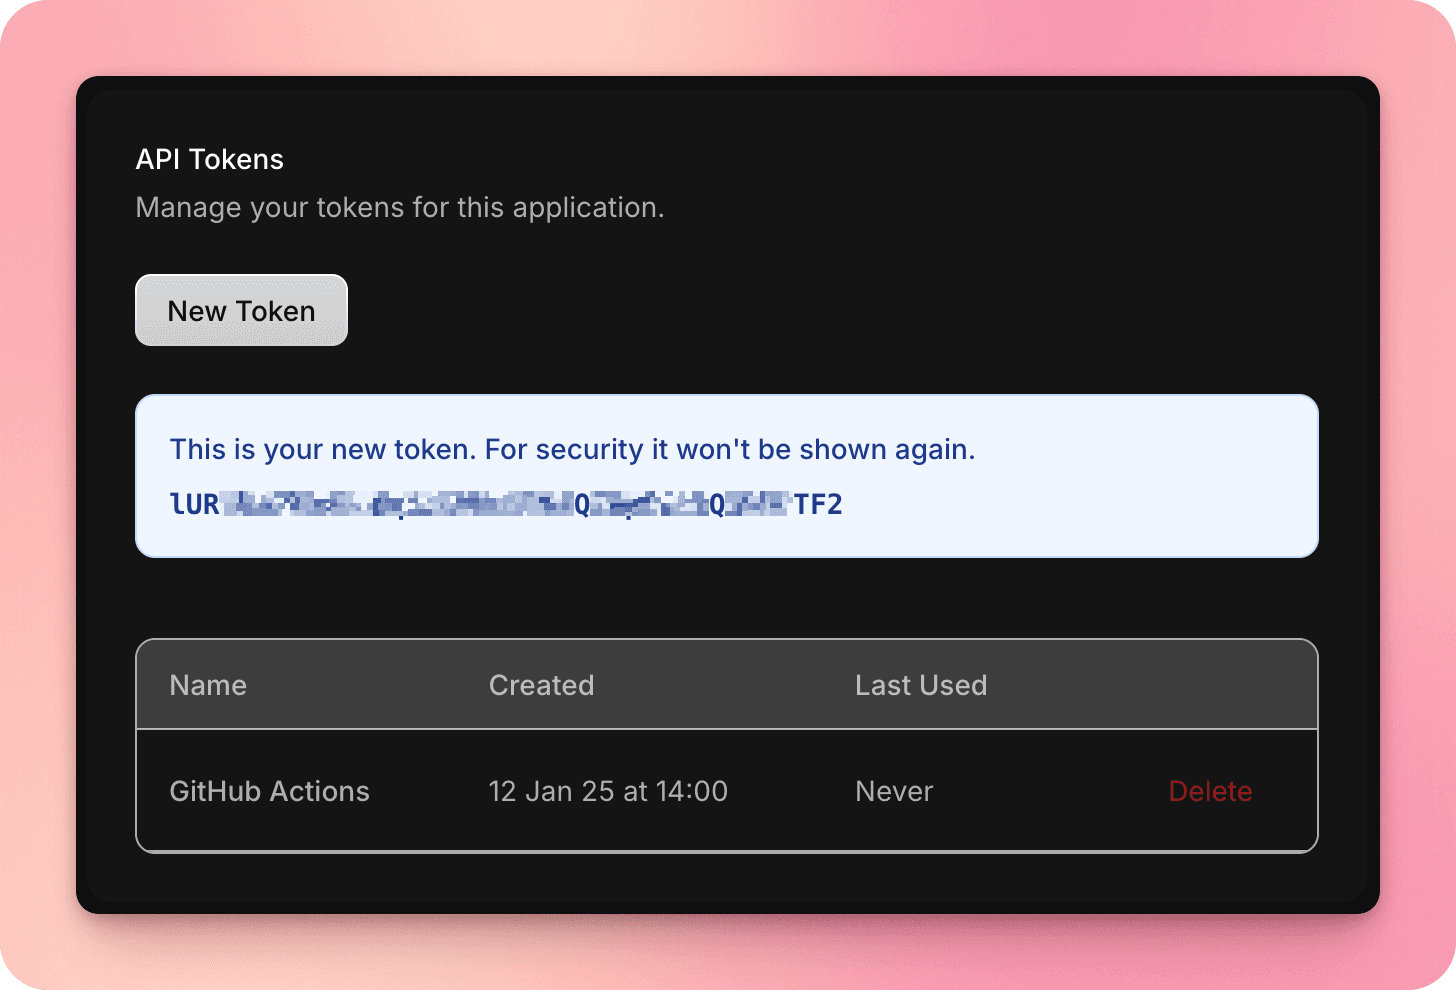Select the newly generated API token string
The image size is (1456, 990).
coord(505,504)
